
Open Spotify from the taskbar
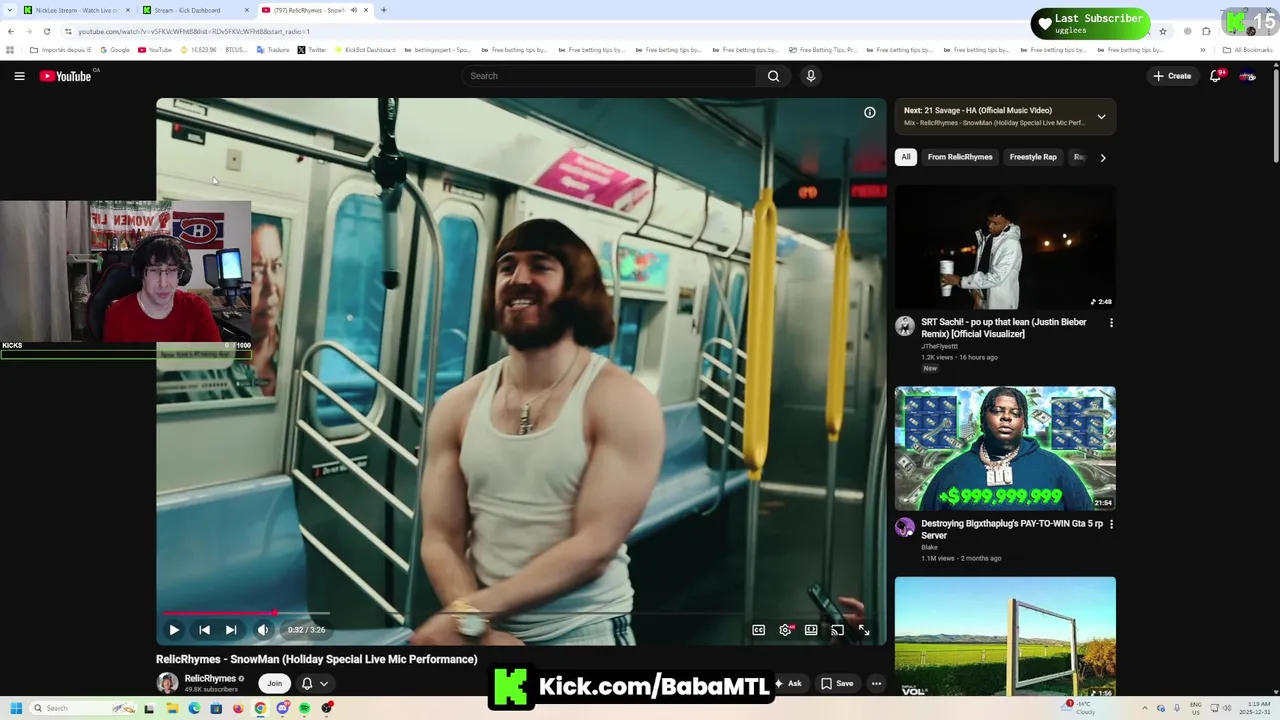coord(305,708)
